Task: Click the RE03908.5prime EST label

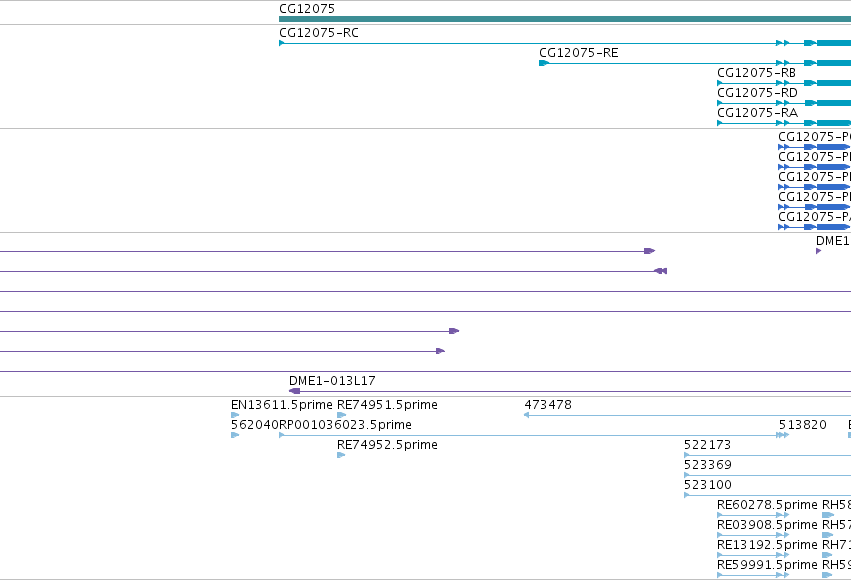Action: (x=767, y=525)
